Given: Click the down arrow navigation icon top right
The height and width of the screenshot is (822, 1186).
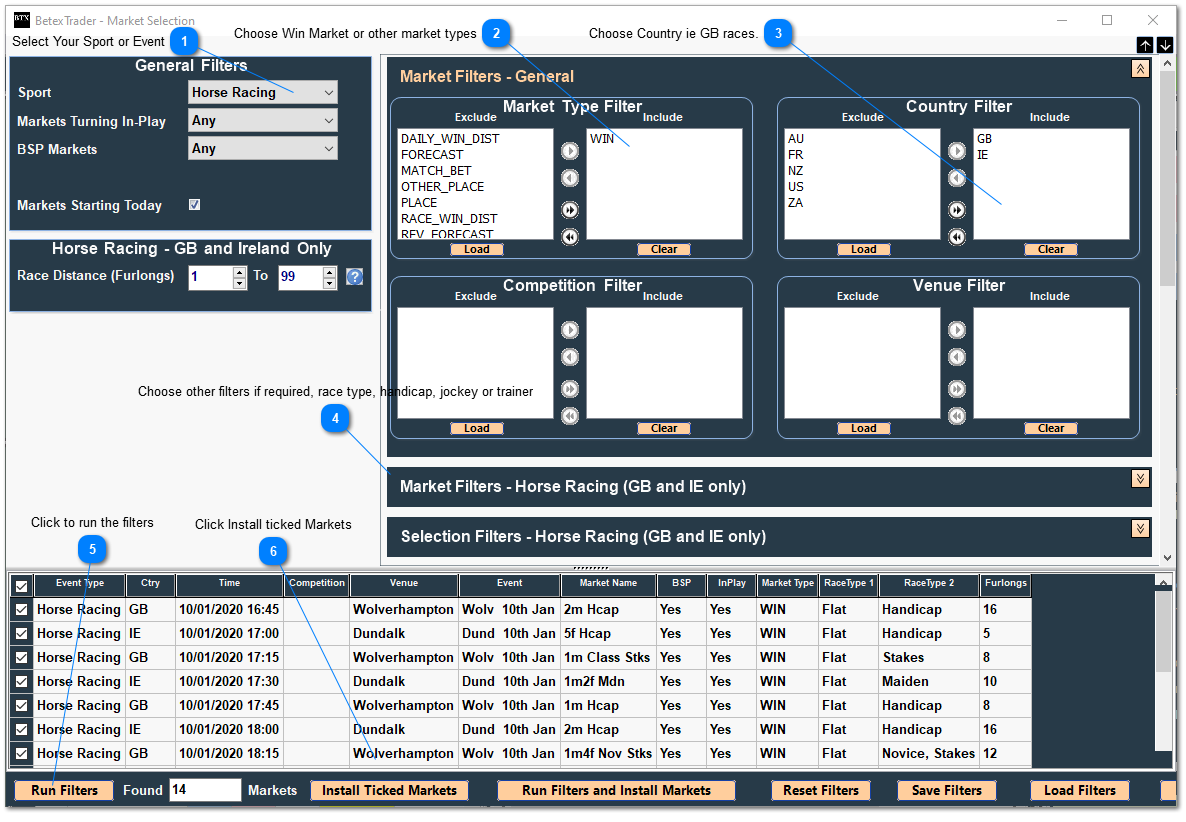Looking at the screenshot, I should [x=1163, y=45].
